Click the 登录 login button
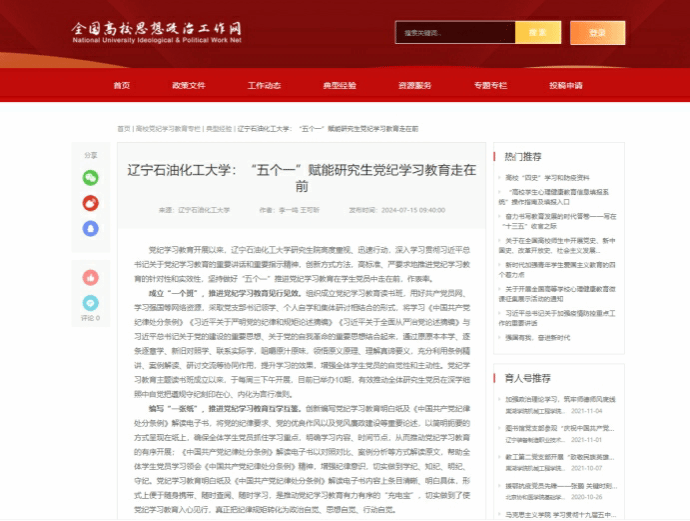This screenshot has width=690, height=521. click(x=598, y=33)
